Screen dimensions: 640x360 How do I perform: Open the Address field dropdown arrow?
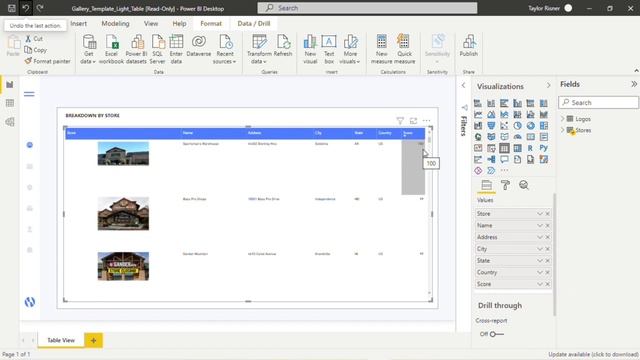click(540, 237)
